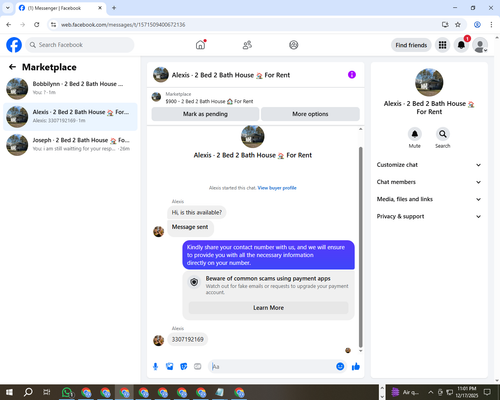Select the Messenger | Facebook browser tab
This screenshot has height=400, width=500.
point(60,8)
